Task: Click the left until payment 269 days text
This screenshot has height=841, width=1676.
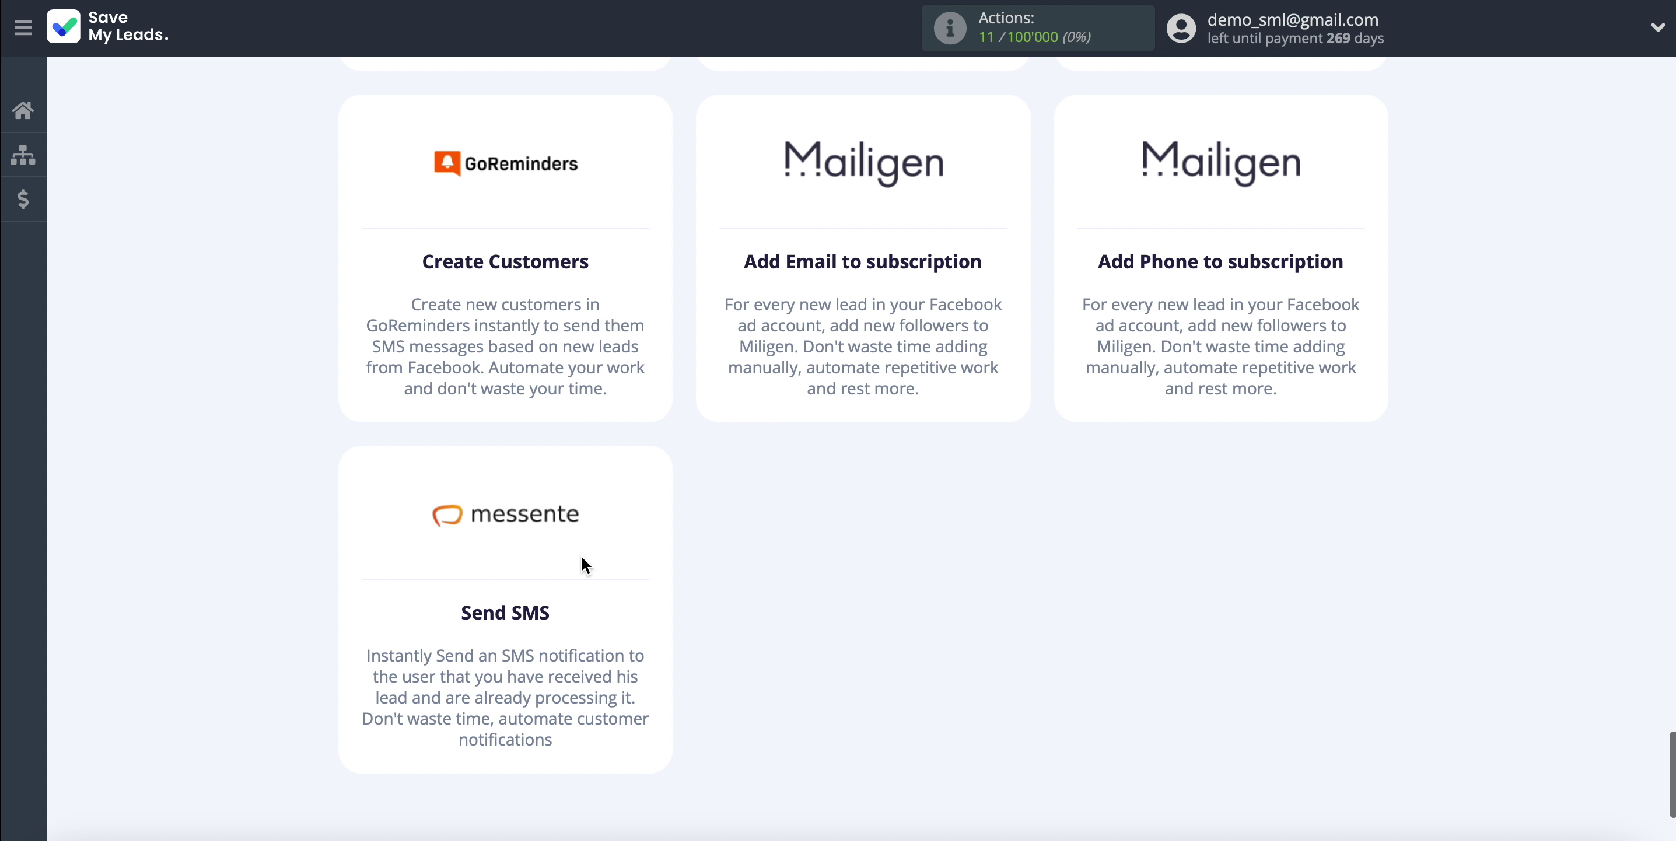Action: 1296,38
